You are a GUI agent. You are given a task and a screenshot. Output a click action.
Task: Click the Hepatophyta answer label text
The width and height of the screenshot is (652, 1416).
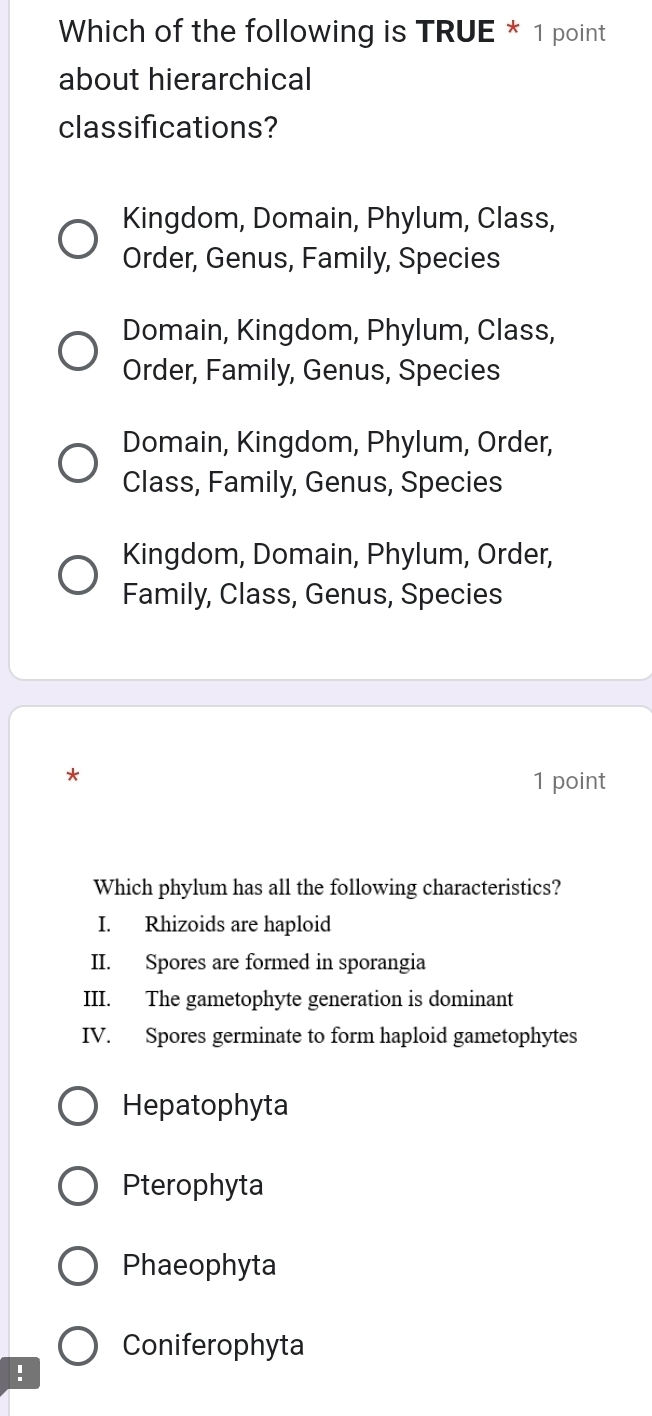click(205, 1105)
